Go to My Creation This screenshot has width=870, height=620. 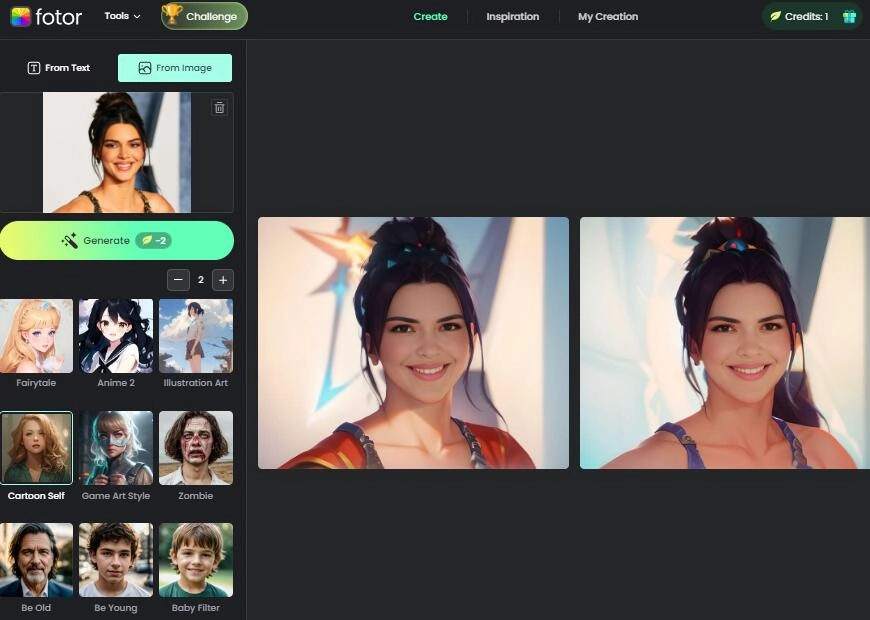(607, 16)
